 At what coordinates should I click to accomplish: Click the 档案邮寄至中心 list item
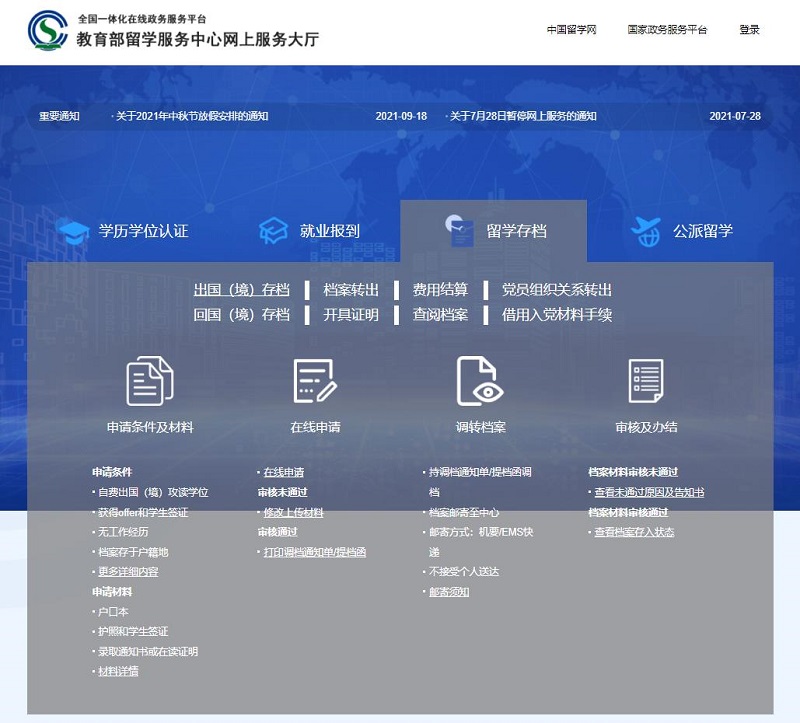(464, 512)
